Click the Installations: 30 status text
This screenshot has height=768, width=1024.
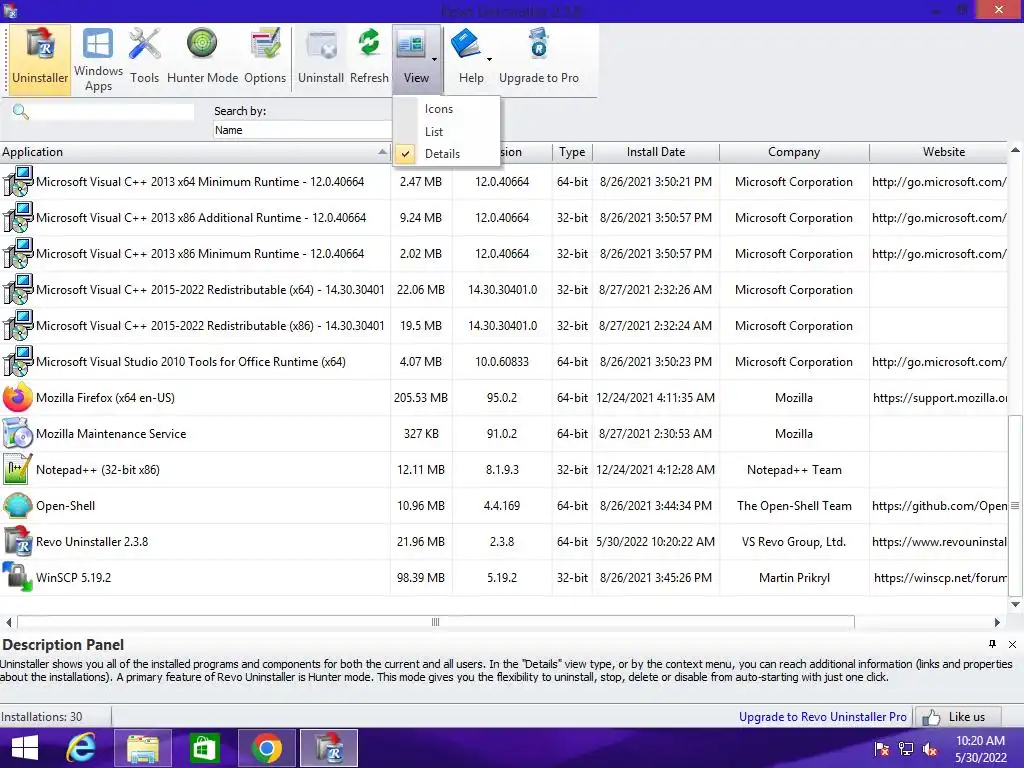pyautogui.click(x=42, y=716)
